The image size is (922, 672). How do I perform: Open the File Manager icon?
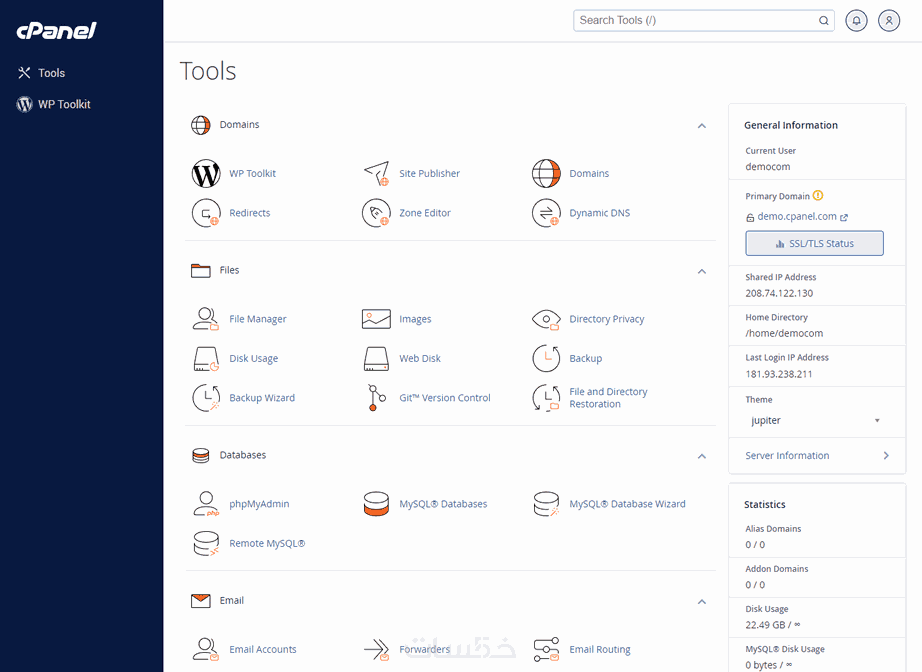(x=206, y=319)
